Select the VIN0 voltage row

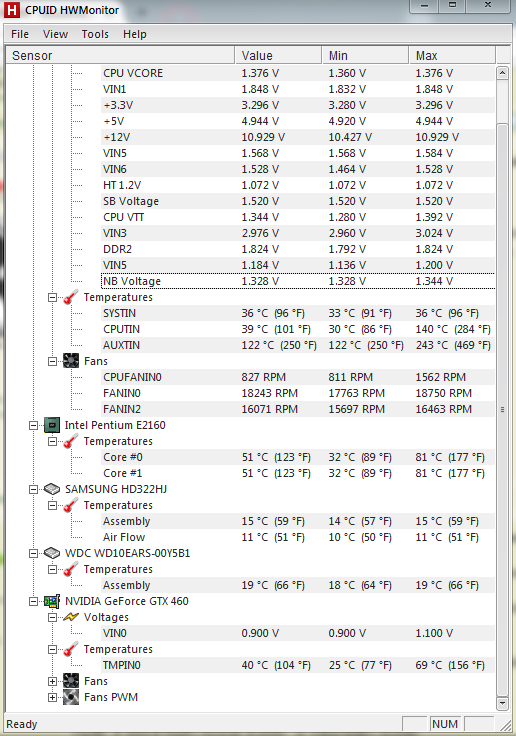(x=298, y=633)
